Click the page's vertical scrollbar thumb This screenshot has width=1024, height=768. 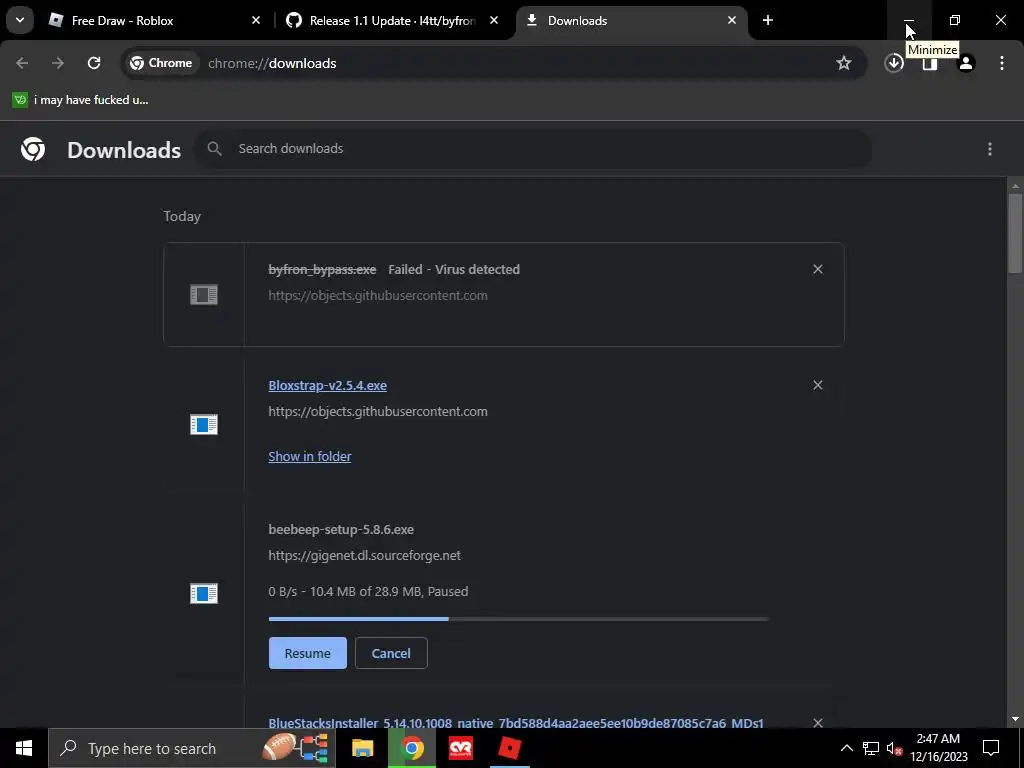[1015, 233]
